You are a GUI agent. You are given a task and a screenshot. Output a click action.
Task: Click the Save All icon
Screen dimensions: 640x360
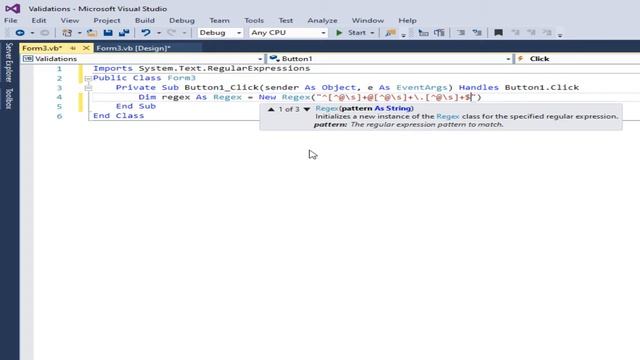124,33
